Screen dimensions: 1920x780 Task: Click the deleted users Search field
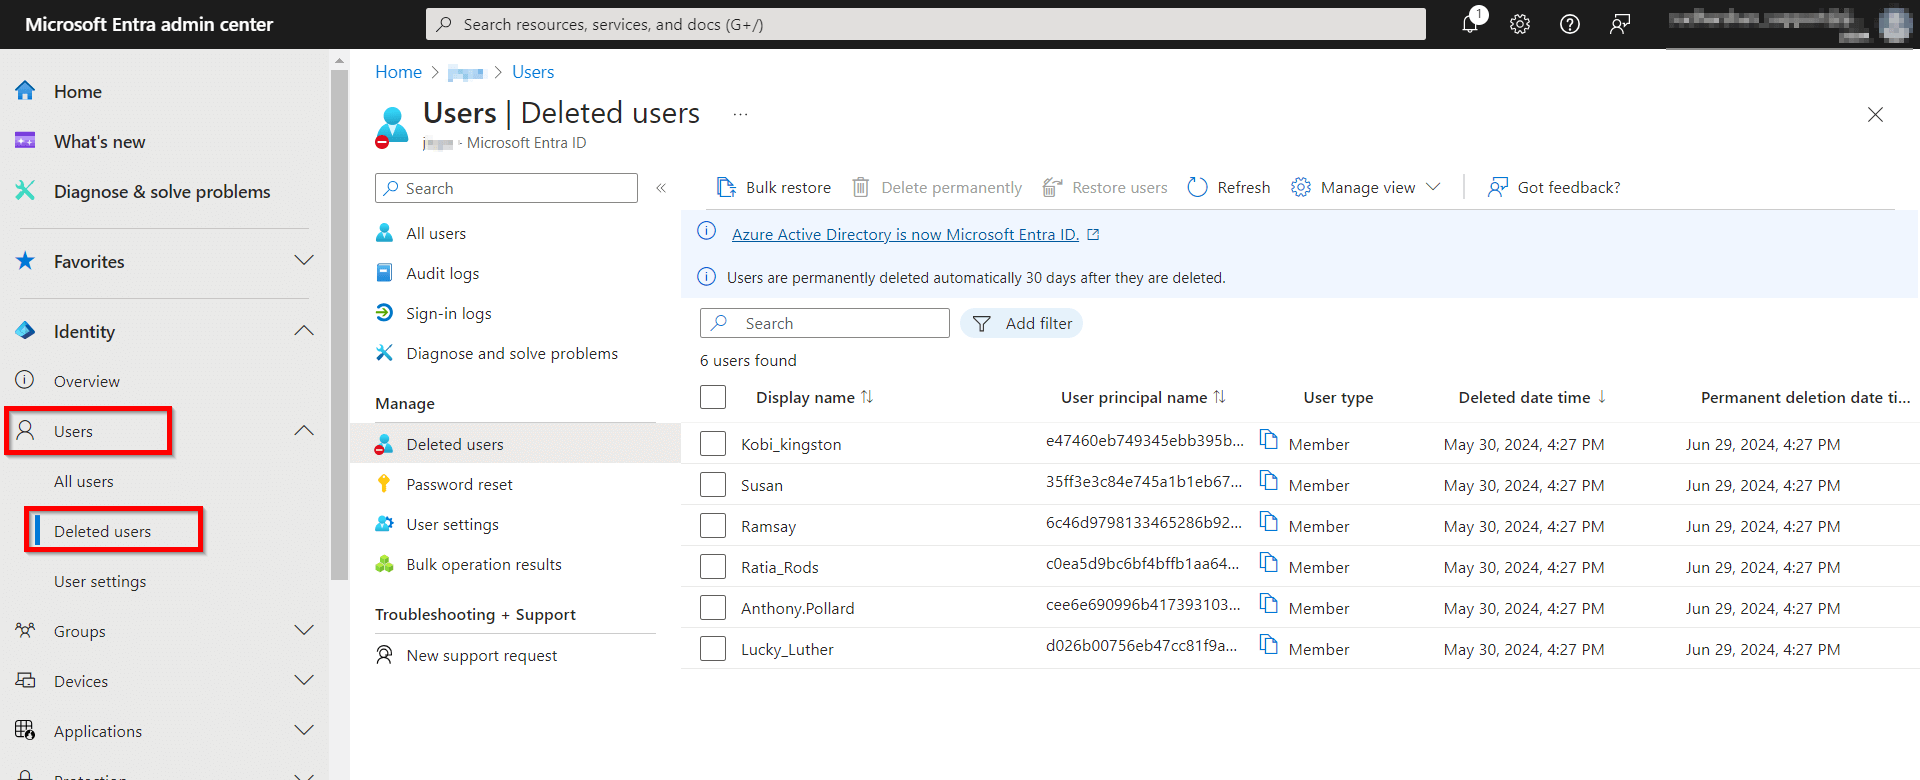pyautogui.click(x=825, y=323)
